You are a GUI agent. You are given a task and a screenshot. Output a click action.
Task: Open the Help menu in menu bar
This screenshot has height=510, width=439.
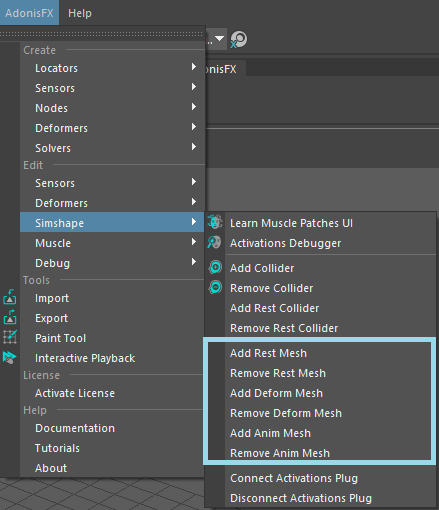click(x=80, y=13)
